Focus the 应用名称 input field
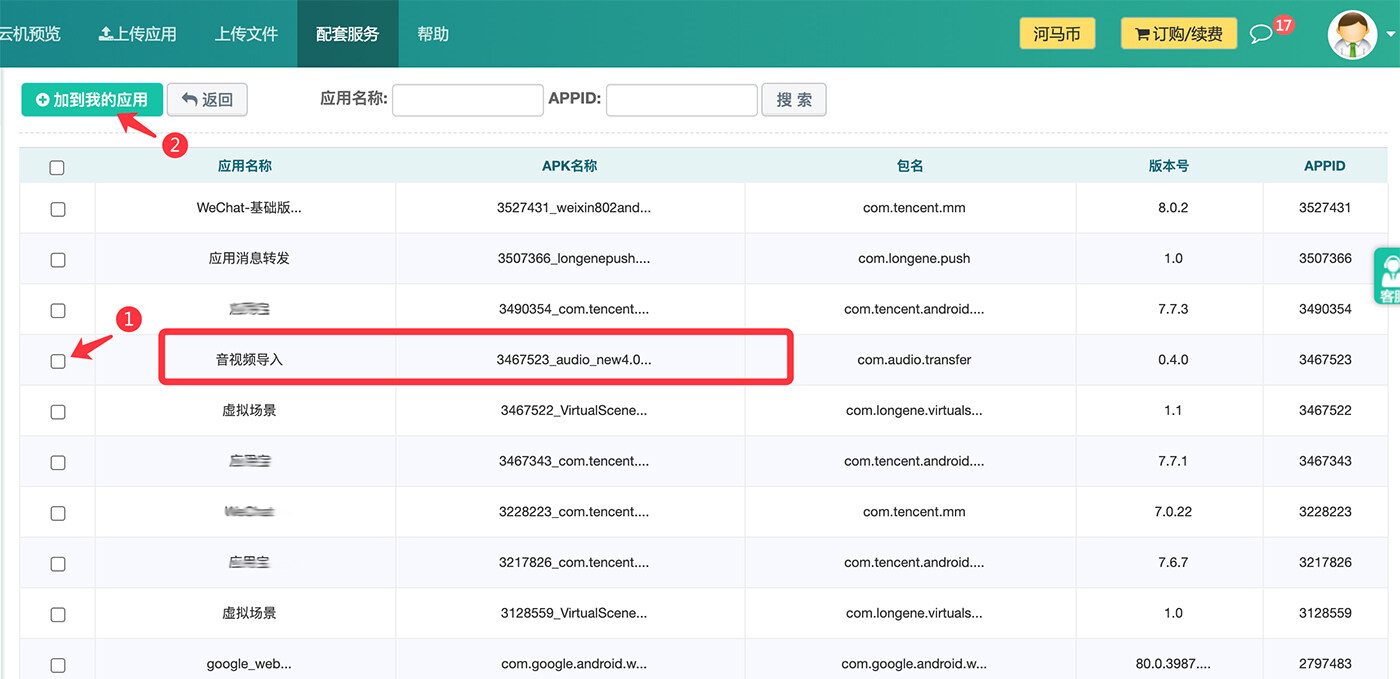Viewport: 1400px width, 679px height. click(x=468, y=100)
